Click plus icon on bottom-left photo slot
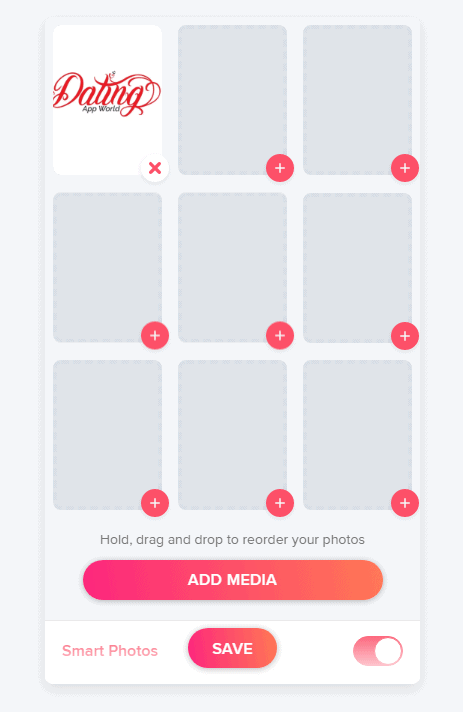 155,503
